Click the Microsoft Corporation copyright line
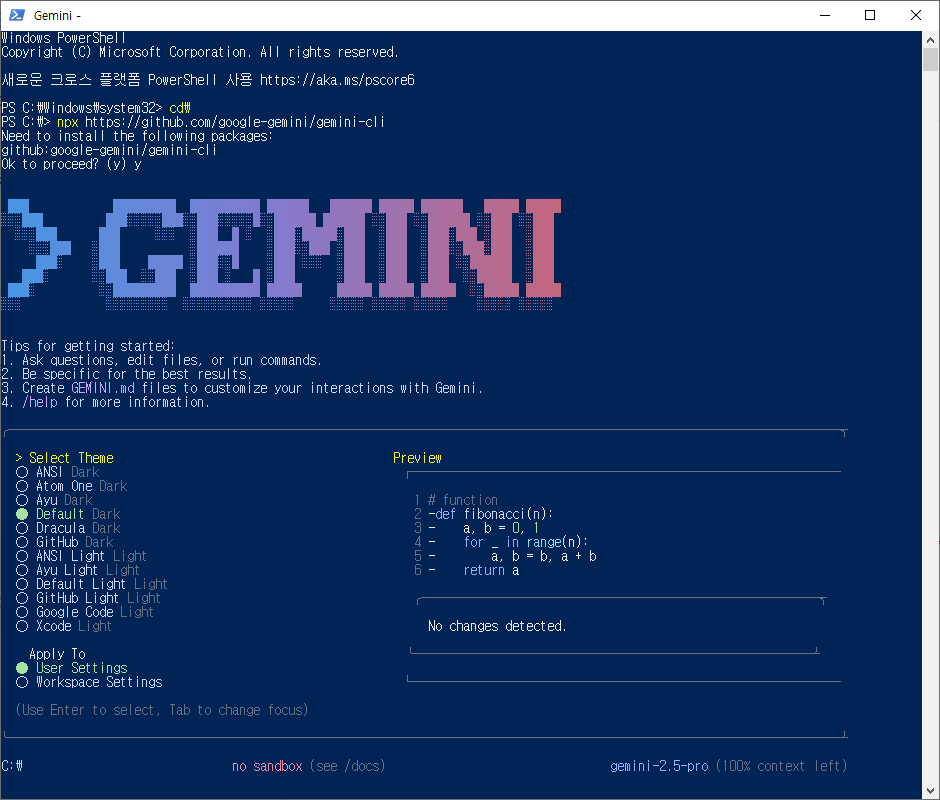The height and width of the screenshot is (800, 940). (200, 52)
